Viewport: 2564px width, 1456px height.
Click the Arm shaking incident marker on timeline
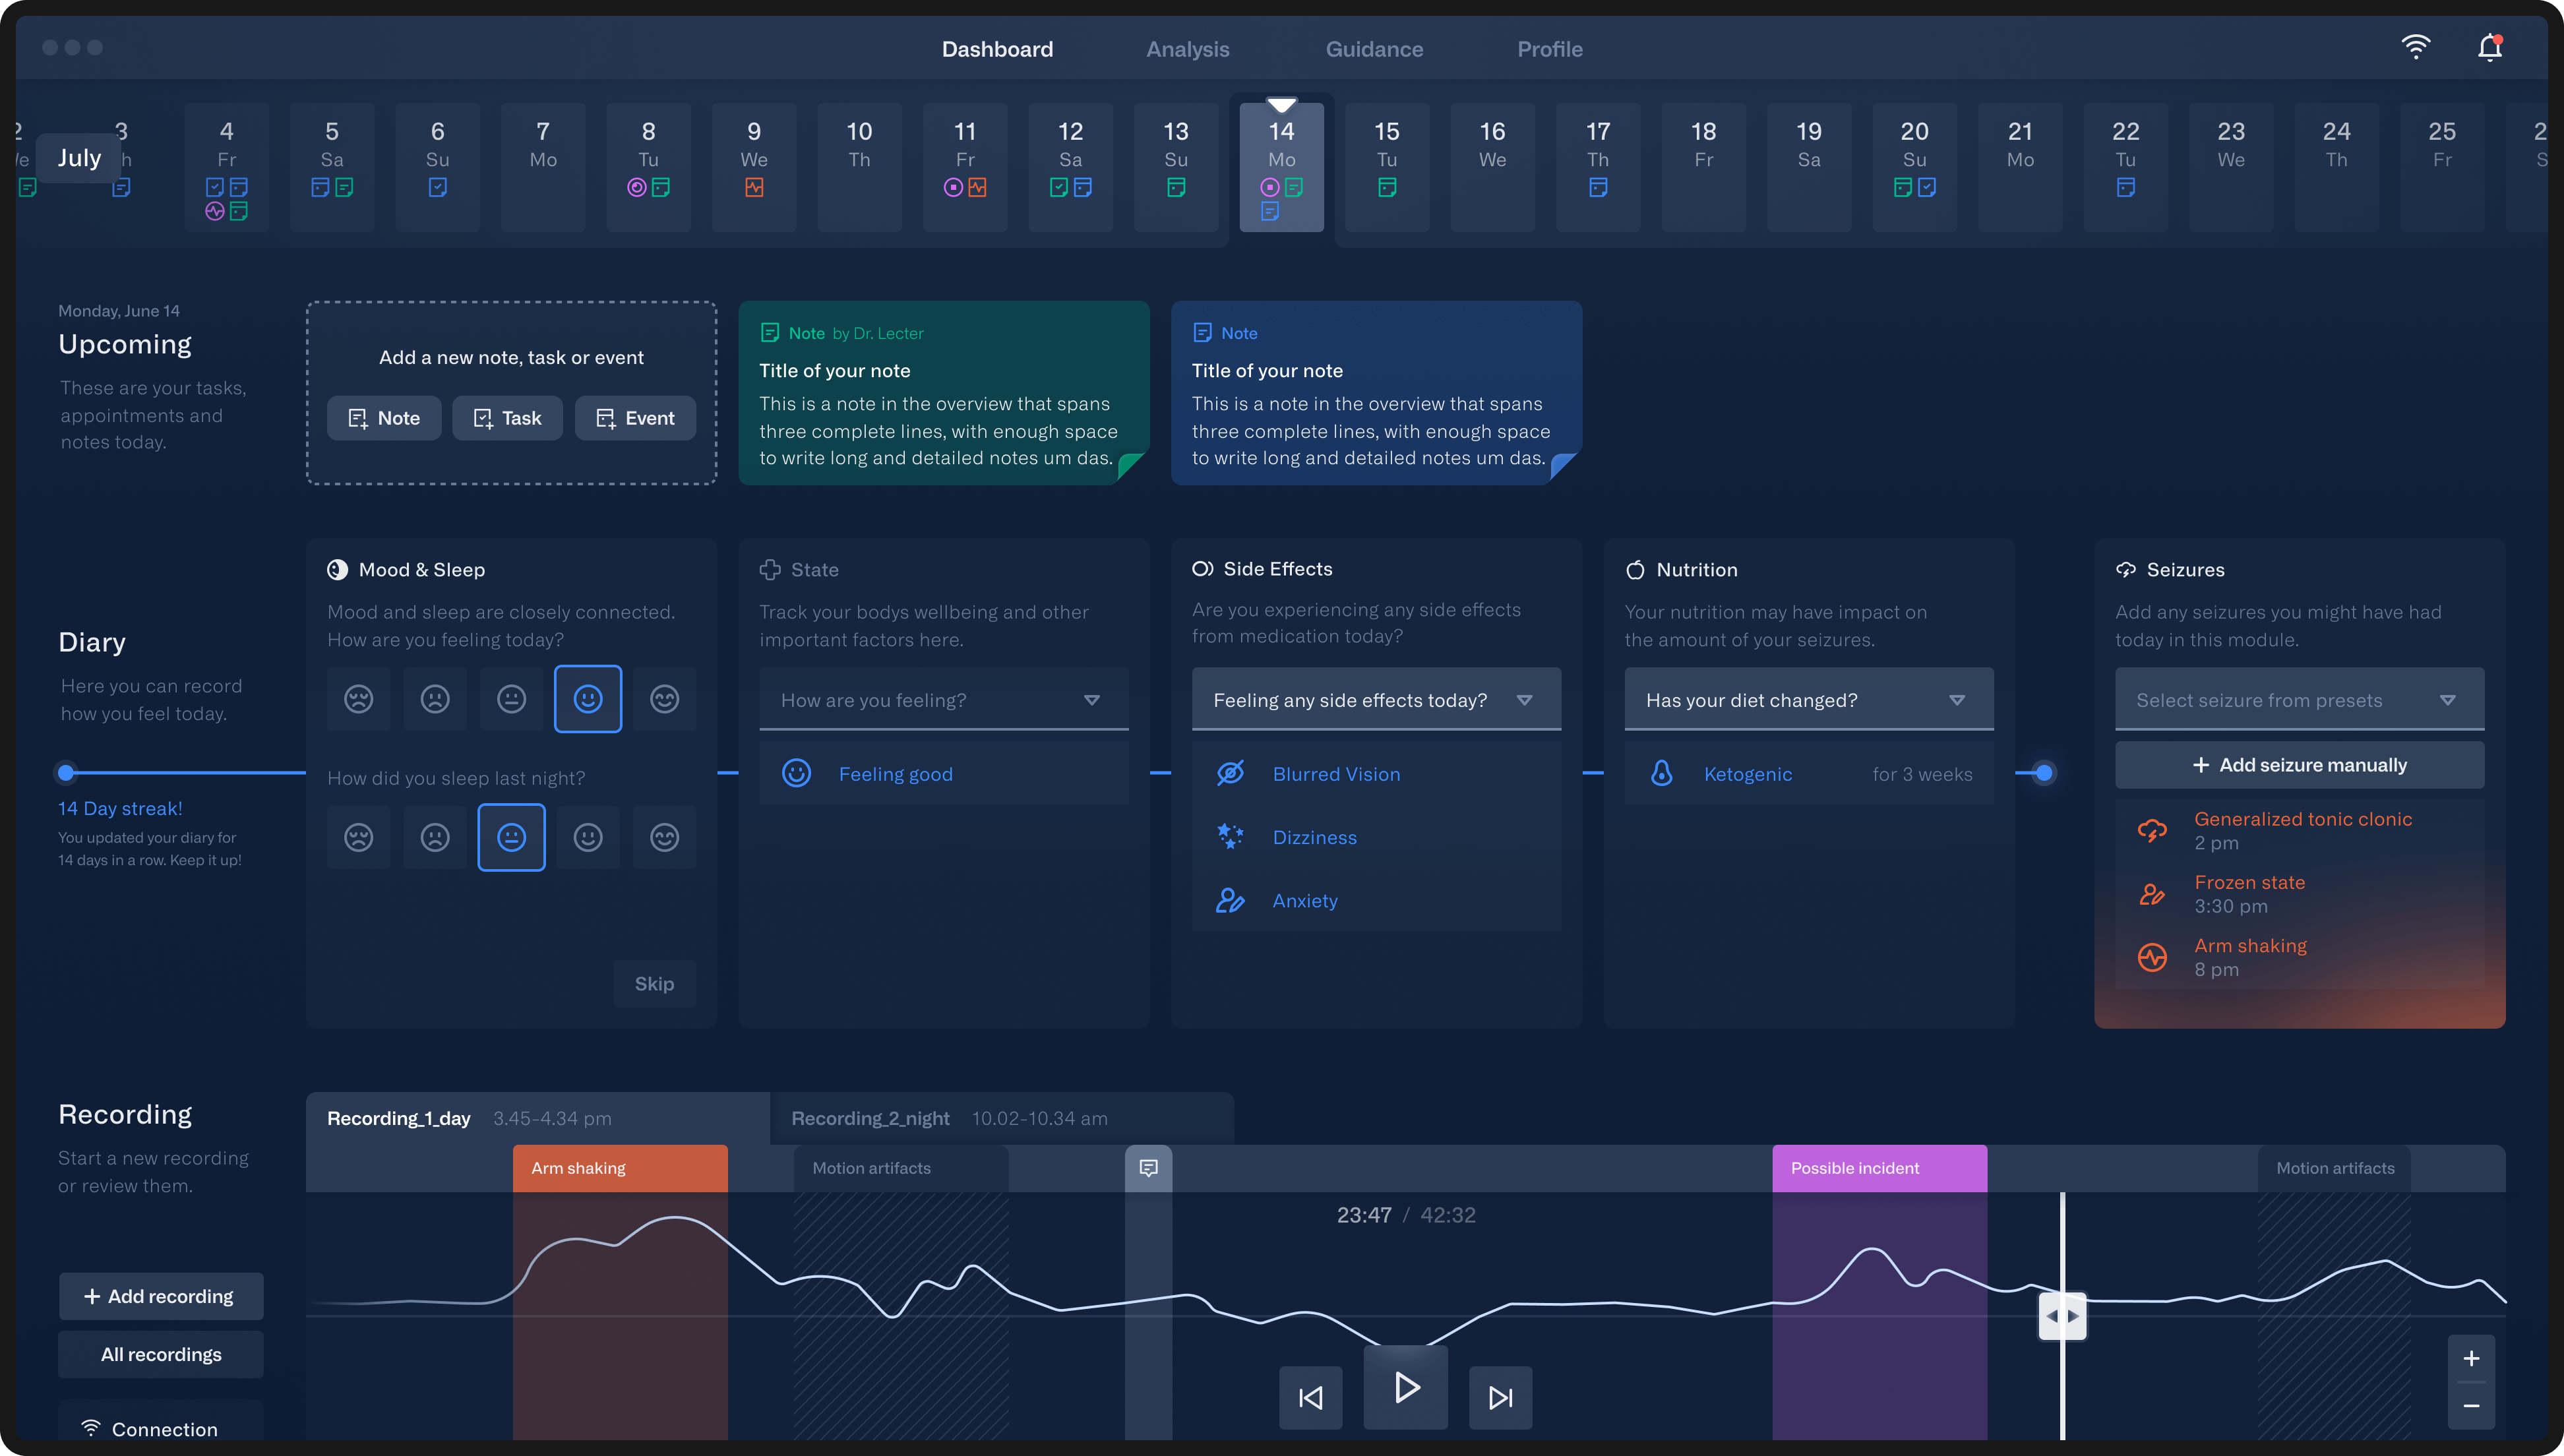620,1167
